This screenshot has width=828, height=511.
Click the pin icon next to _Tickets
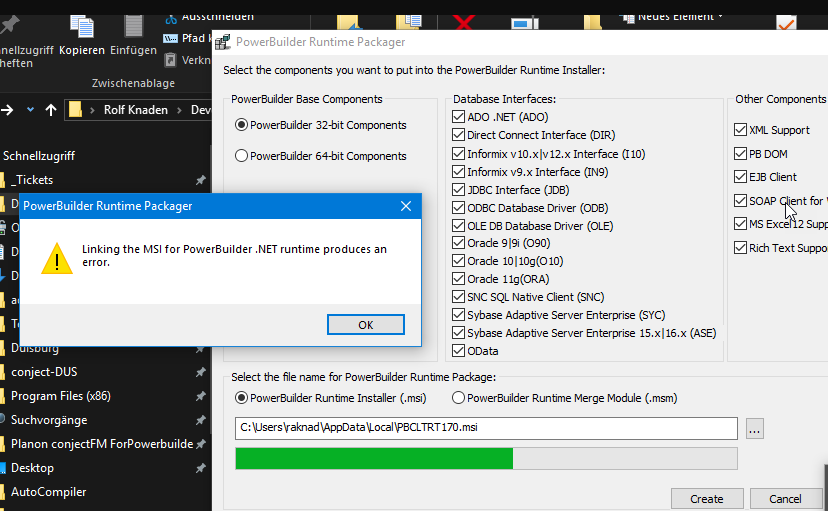pyautogui.click(x=200, y=180)
